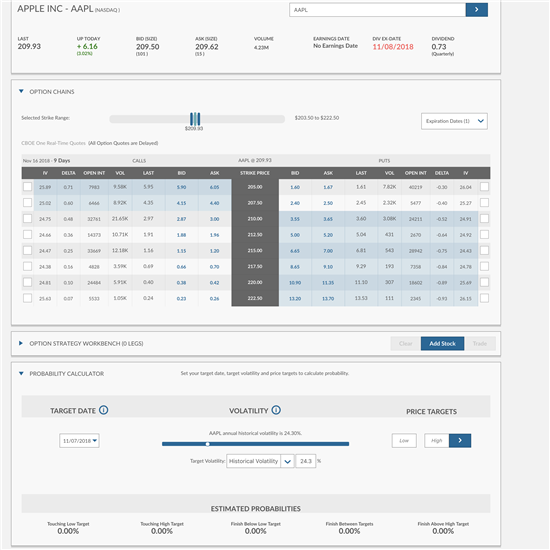Click the High price target field
Viewport: 550px width, 550px height.
click(437, 441)
